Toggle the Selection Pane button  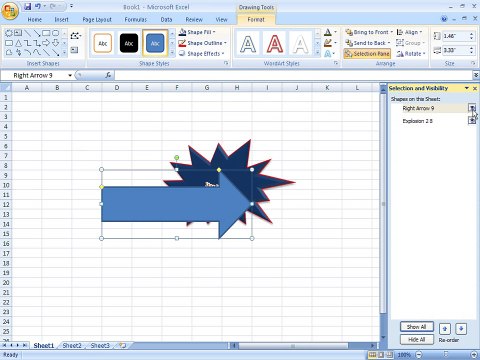pos(367,54)
